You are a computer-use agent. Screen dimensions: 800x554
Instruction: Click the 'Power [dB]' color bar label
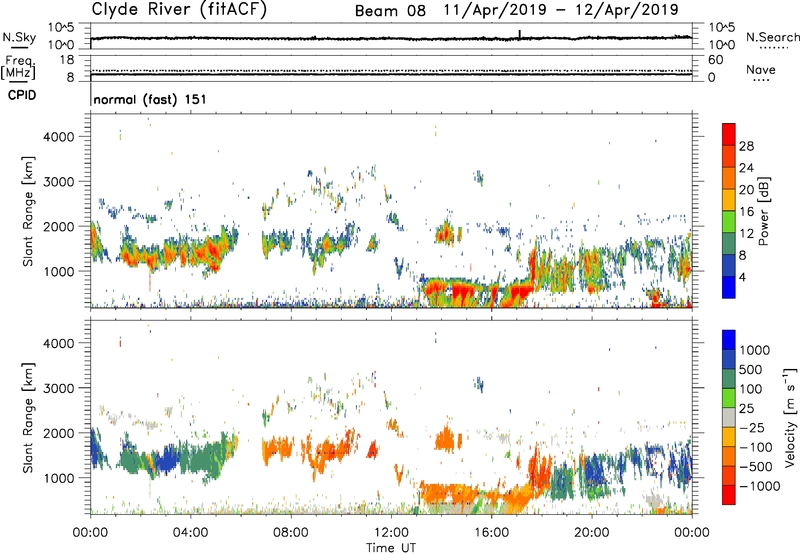763,211
